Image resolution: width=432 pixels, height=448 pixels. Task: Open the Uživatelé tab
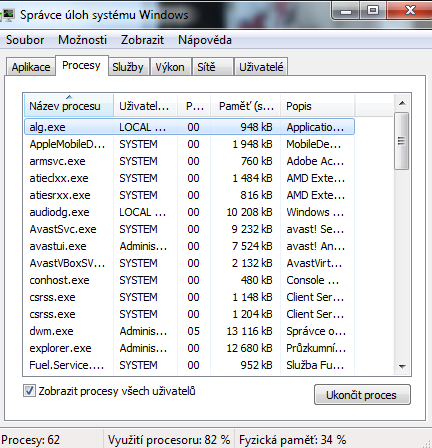click(x=261, y=67)
